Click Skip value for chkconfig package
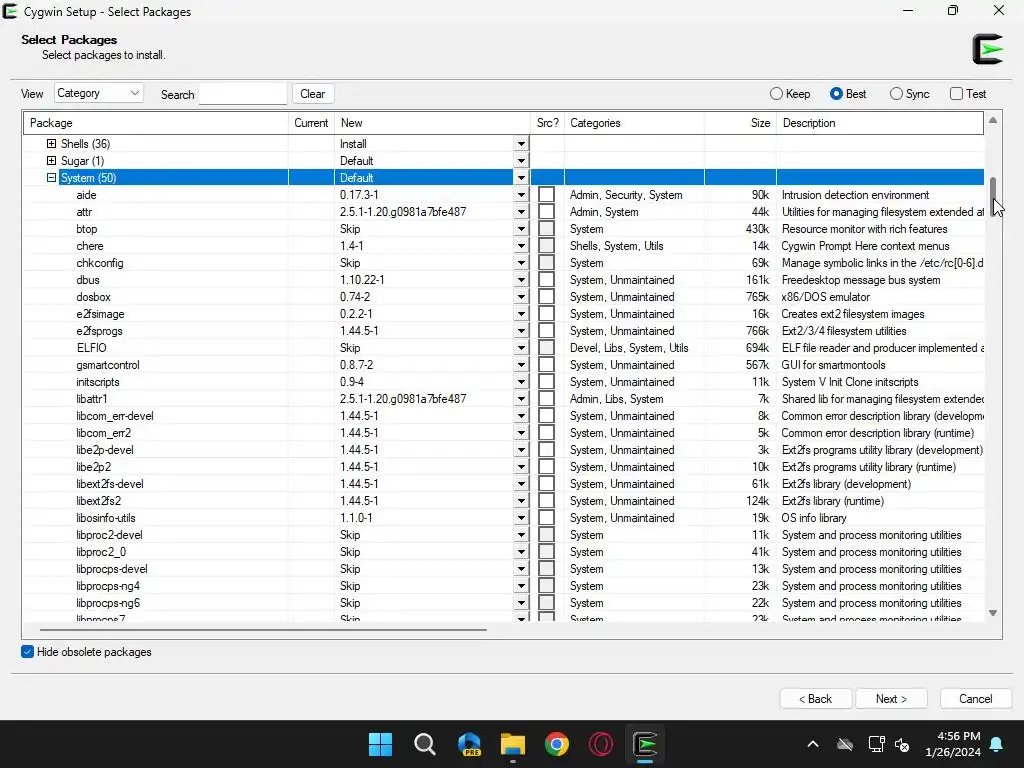This screenshot has width=1024, height=768. 350,263
